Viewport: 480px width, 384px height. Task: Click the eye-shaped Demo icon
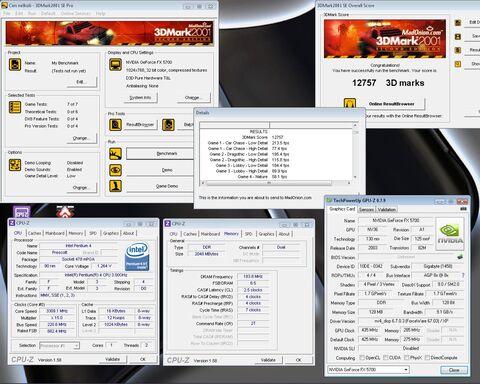115,170
